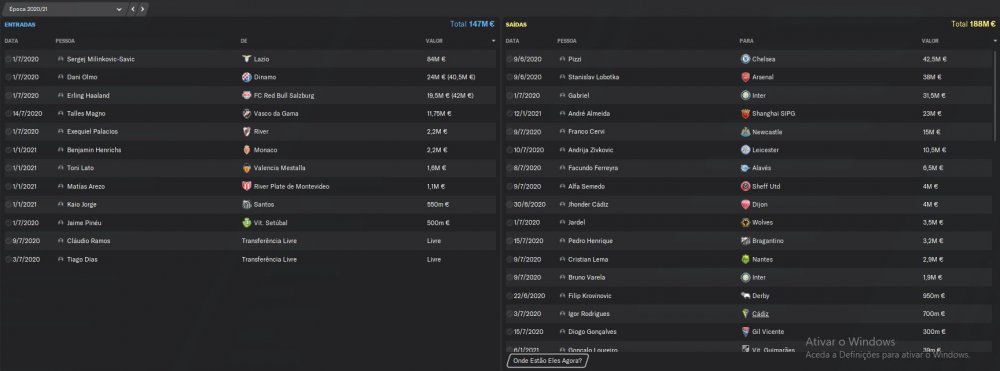Click Onde Estão Eles Agora? button
This screenshot has height=371, width=1000.
pyautogui.click(x=548, y=361)
